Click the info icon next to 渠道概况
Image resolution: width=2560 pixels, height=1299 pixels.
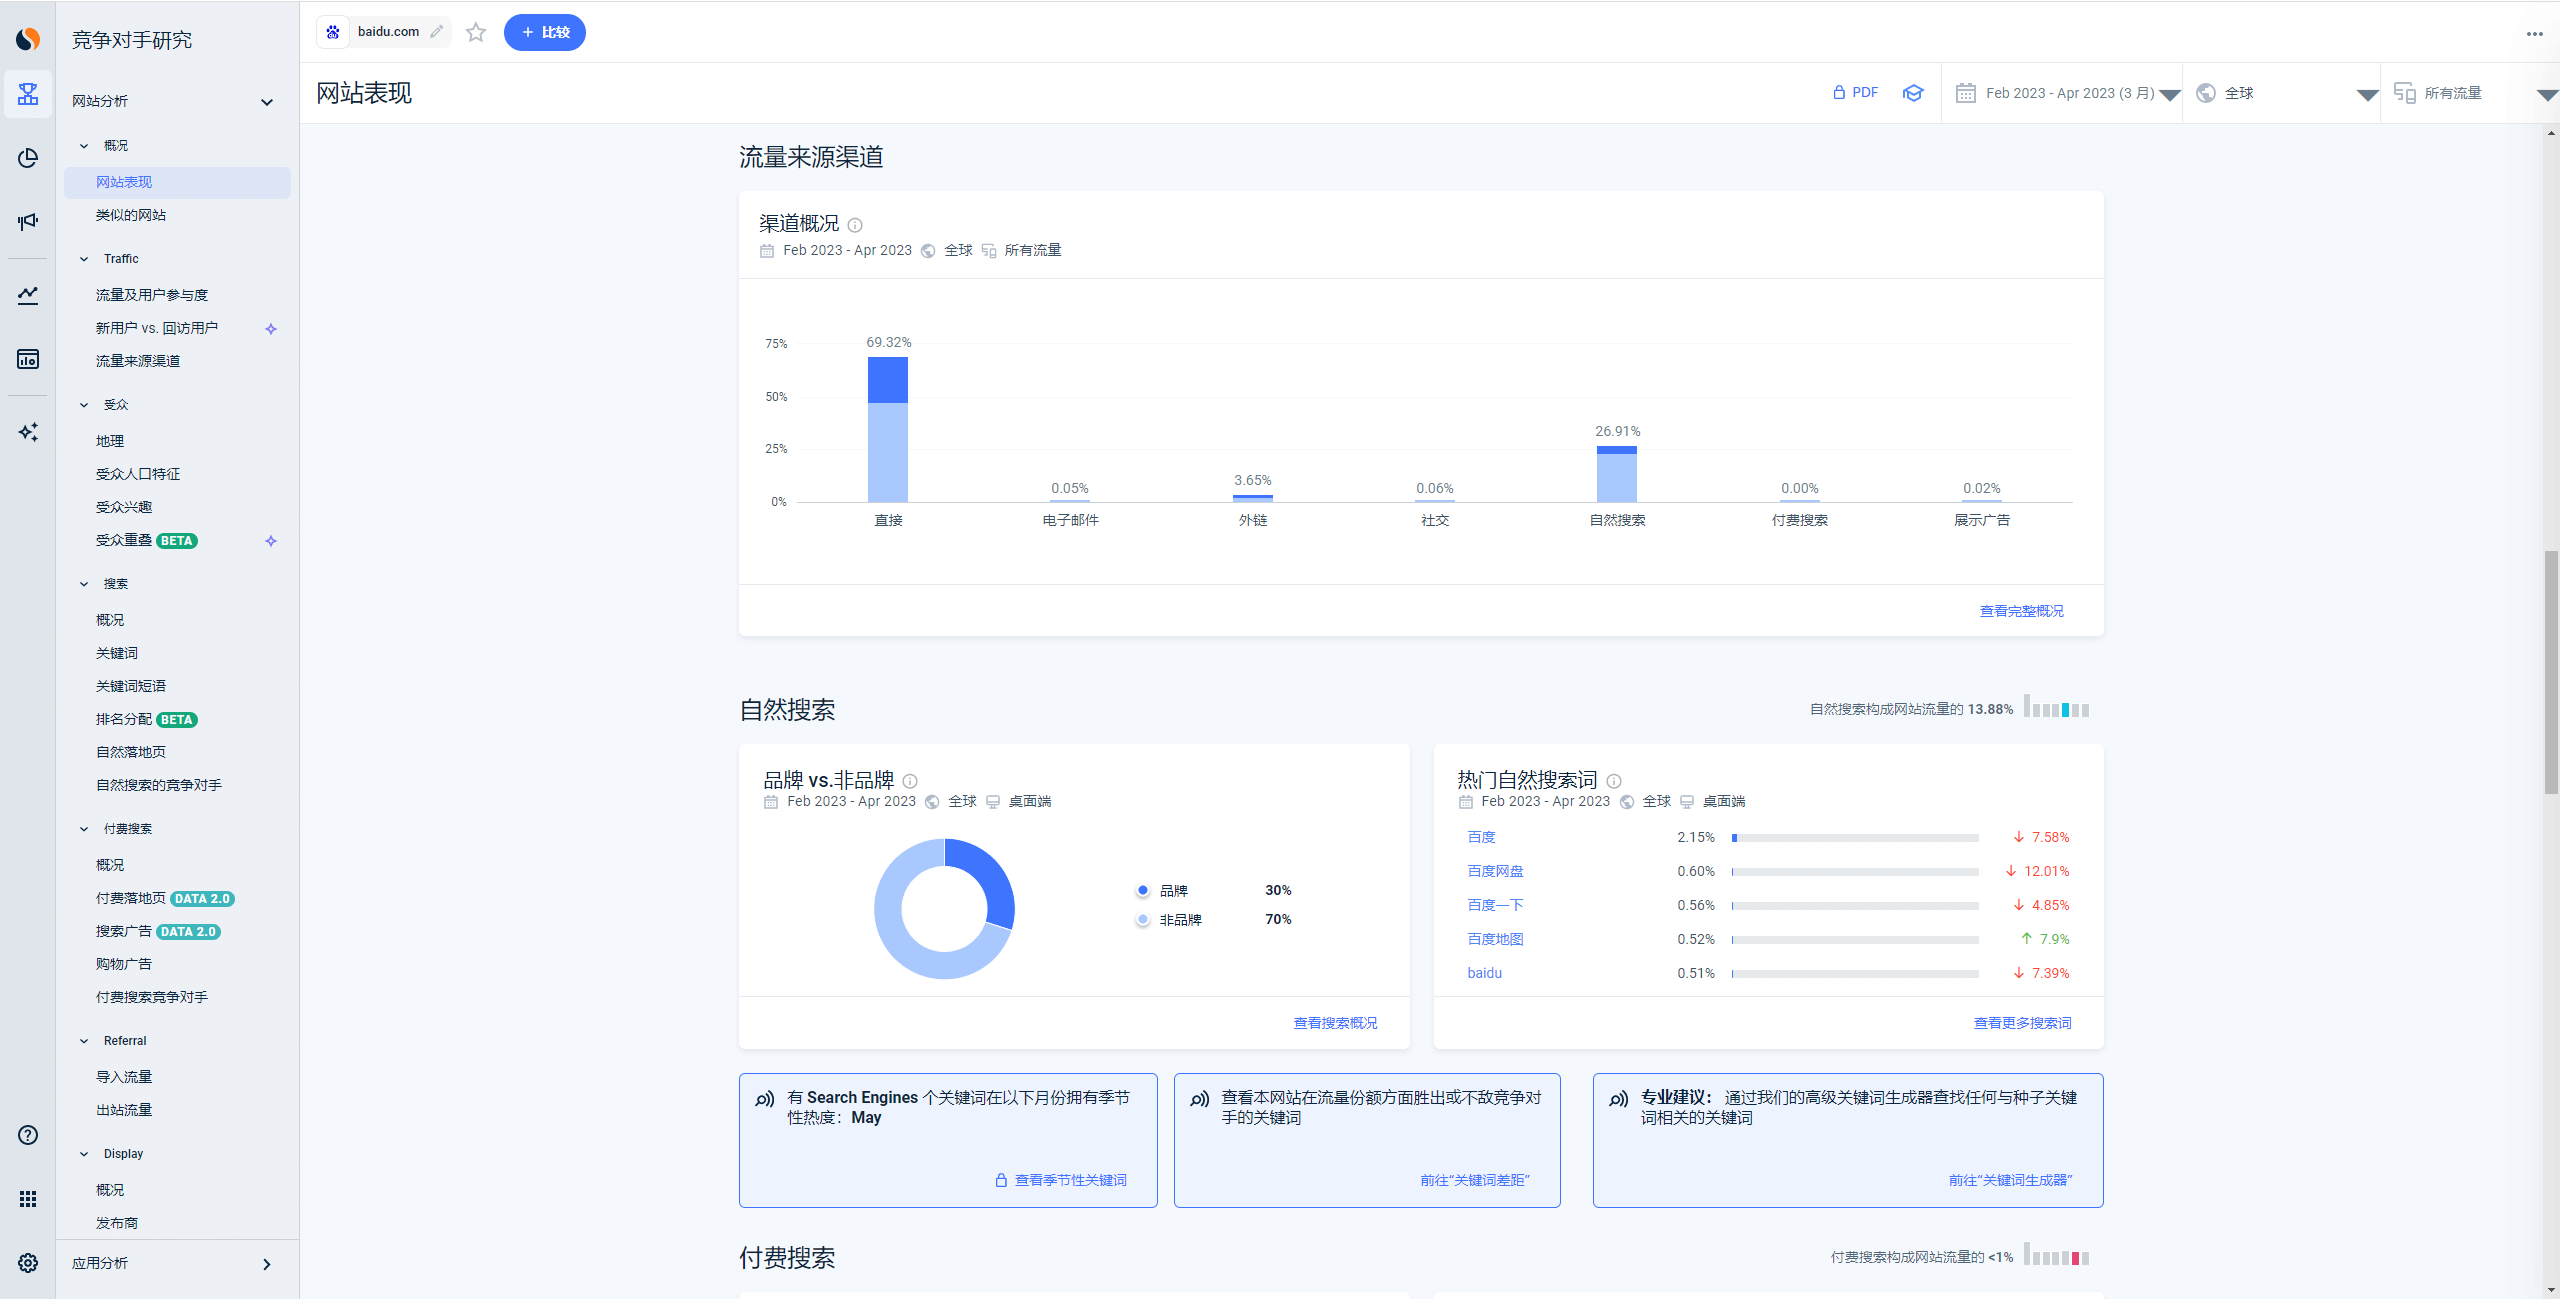click(x=855, y=225)
